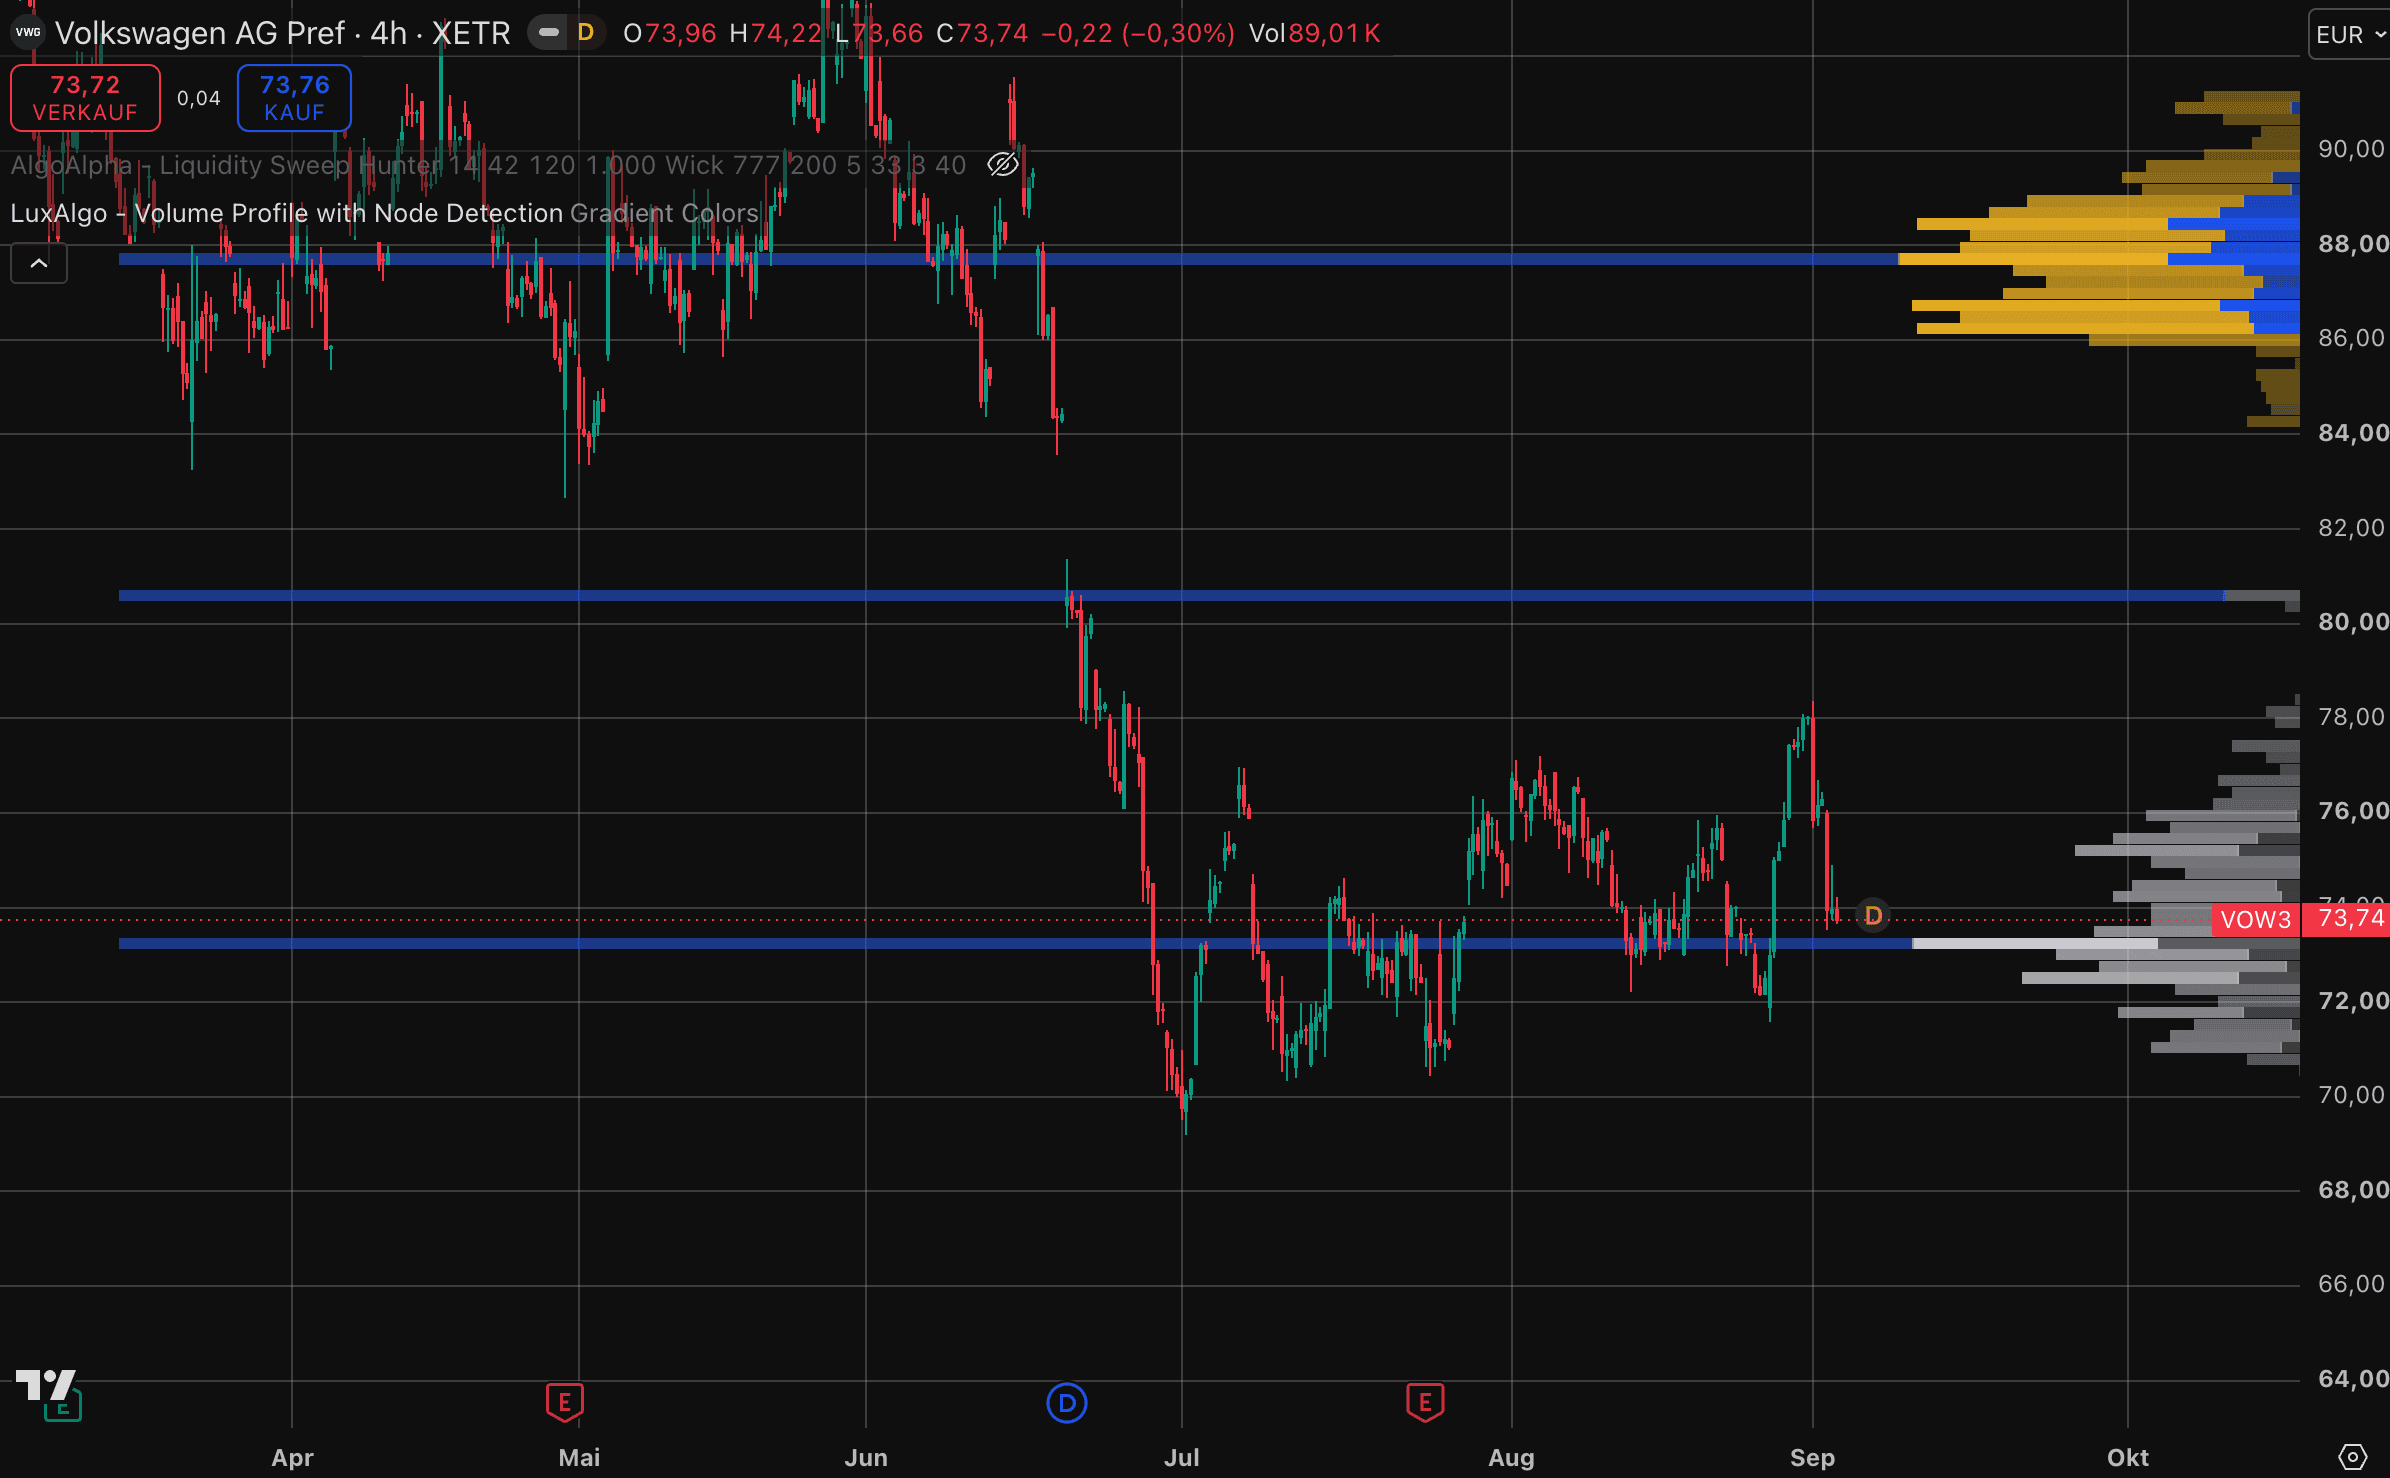Click the orange D badge in chart header
The height and width of the screenshot is (1478, 2390).
[x=586, y=33]
